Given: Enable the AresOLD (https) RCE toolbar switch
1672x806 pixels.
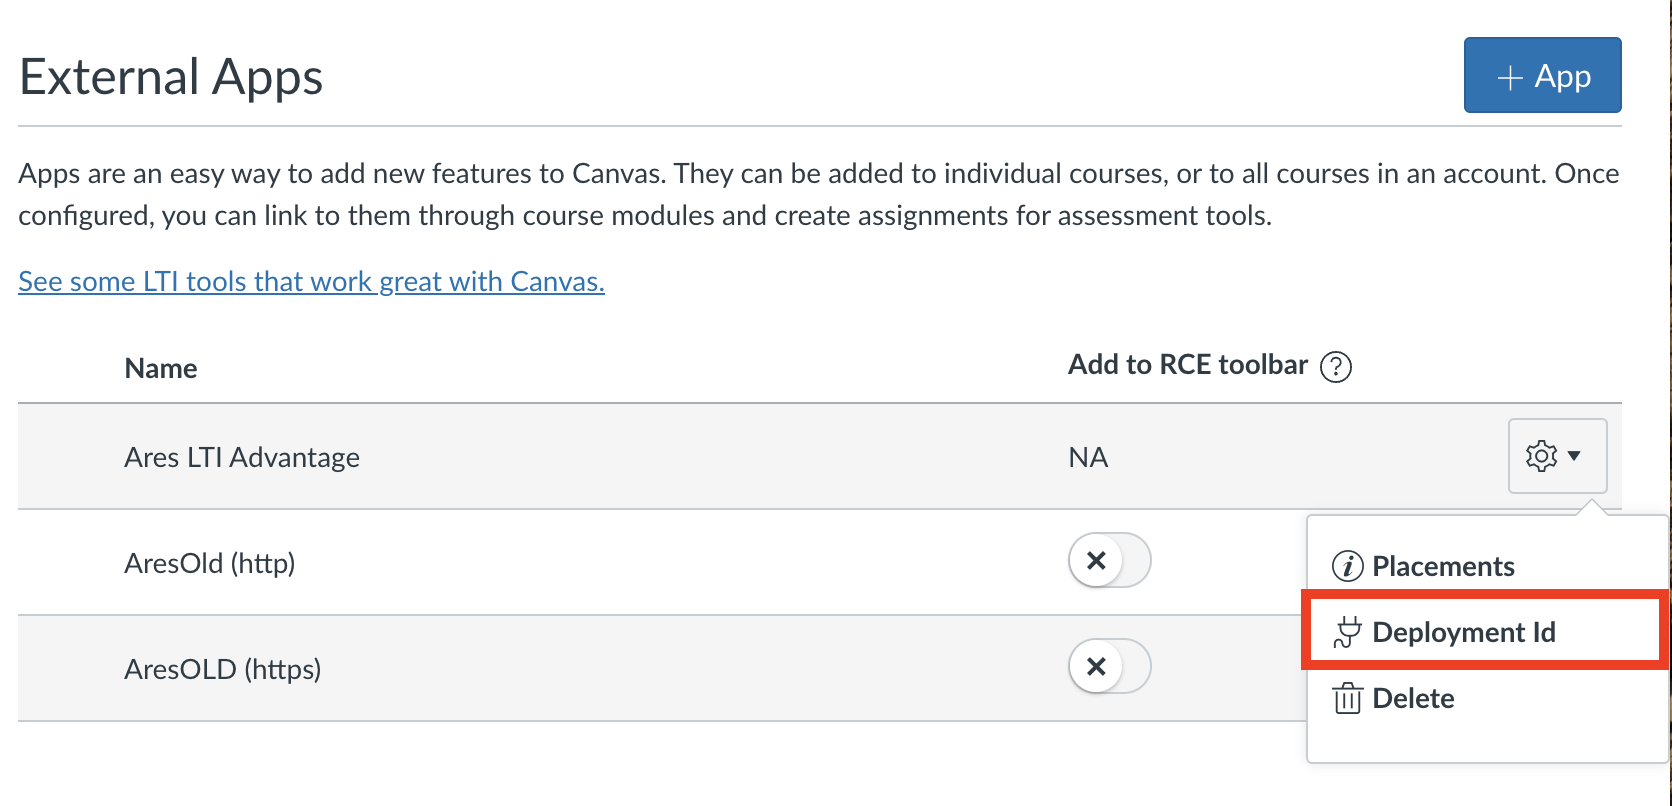Looking at the screenshot, I should 1109,666.
